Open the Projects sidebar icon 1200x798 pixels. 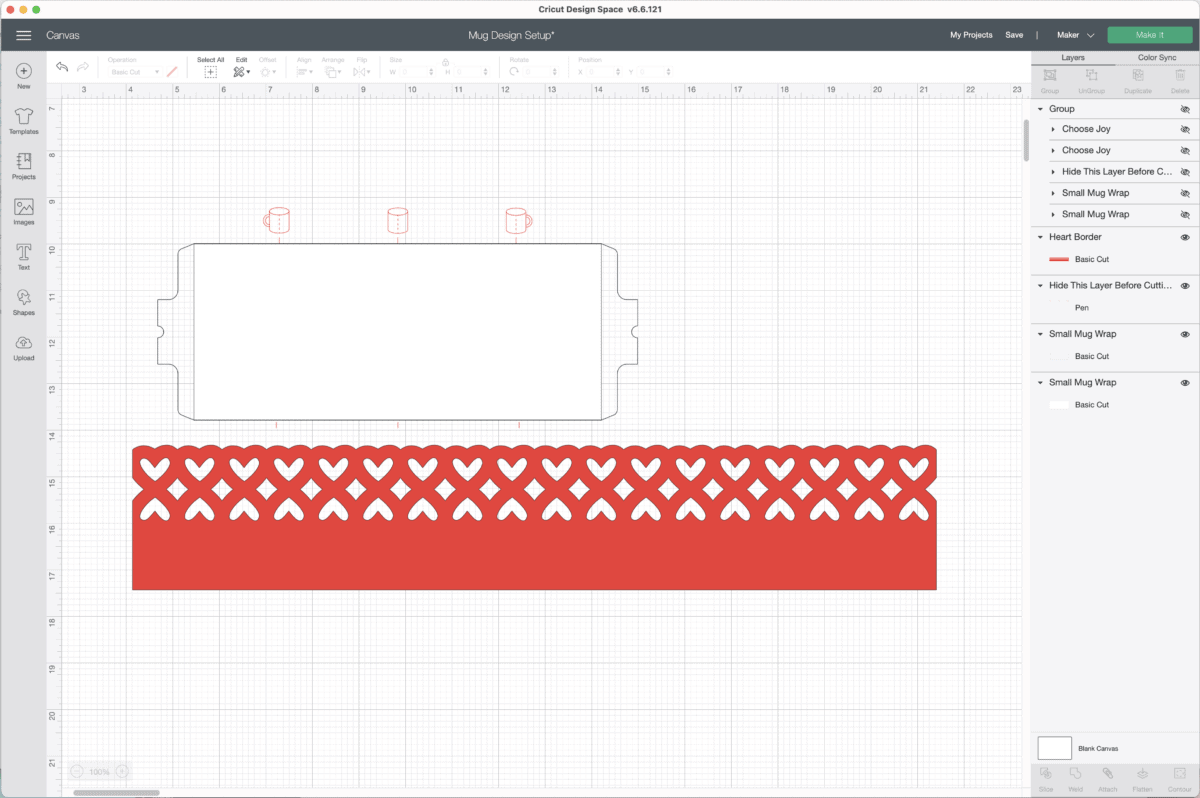(24, 166)
